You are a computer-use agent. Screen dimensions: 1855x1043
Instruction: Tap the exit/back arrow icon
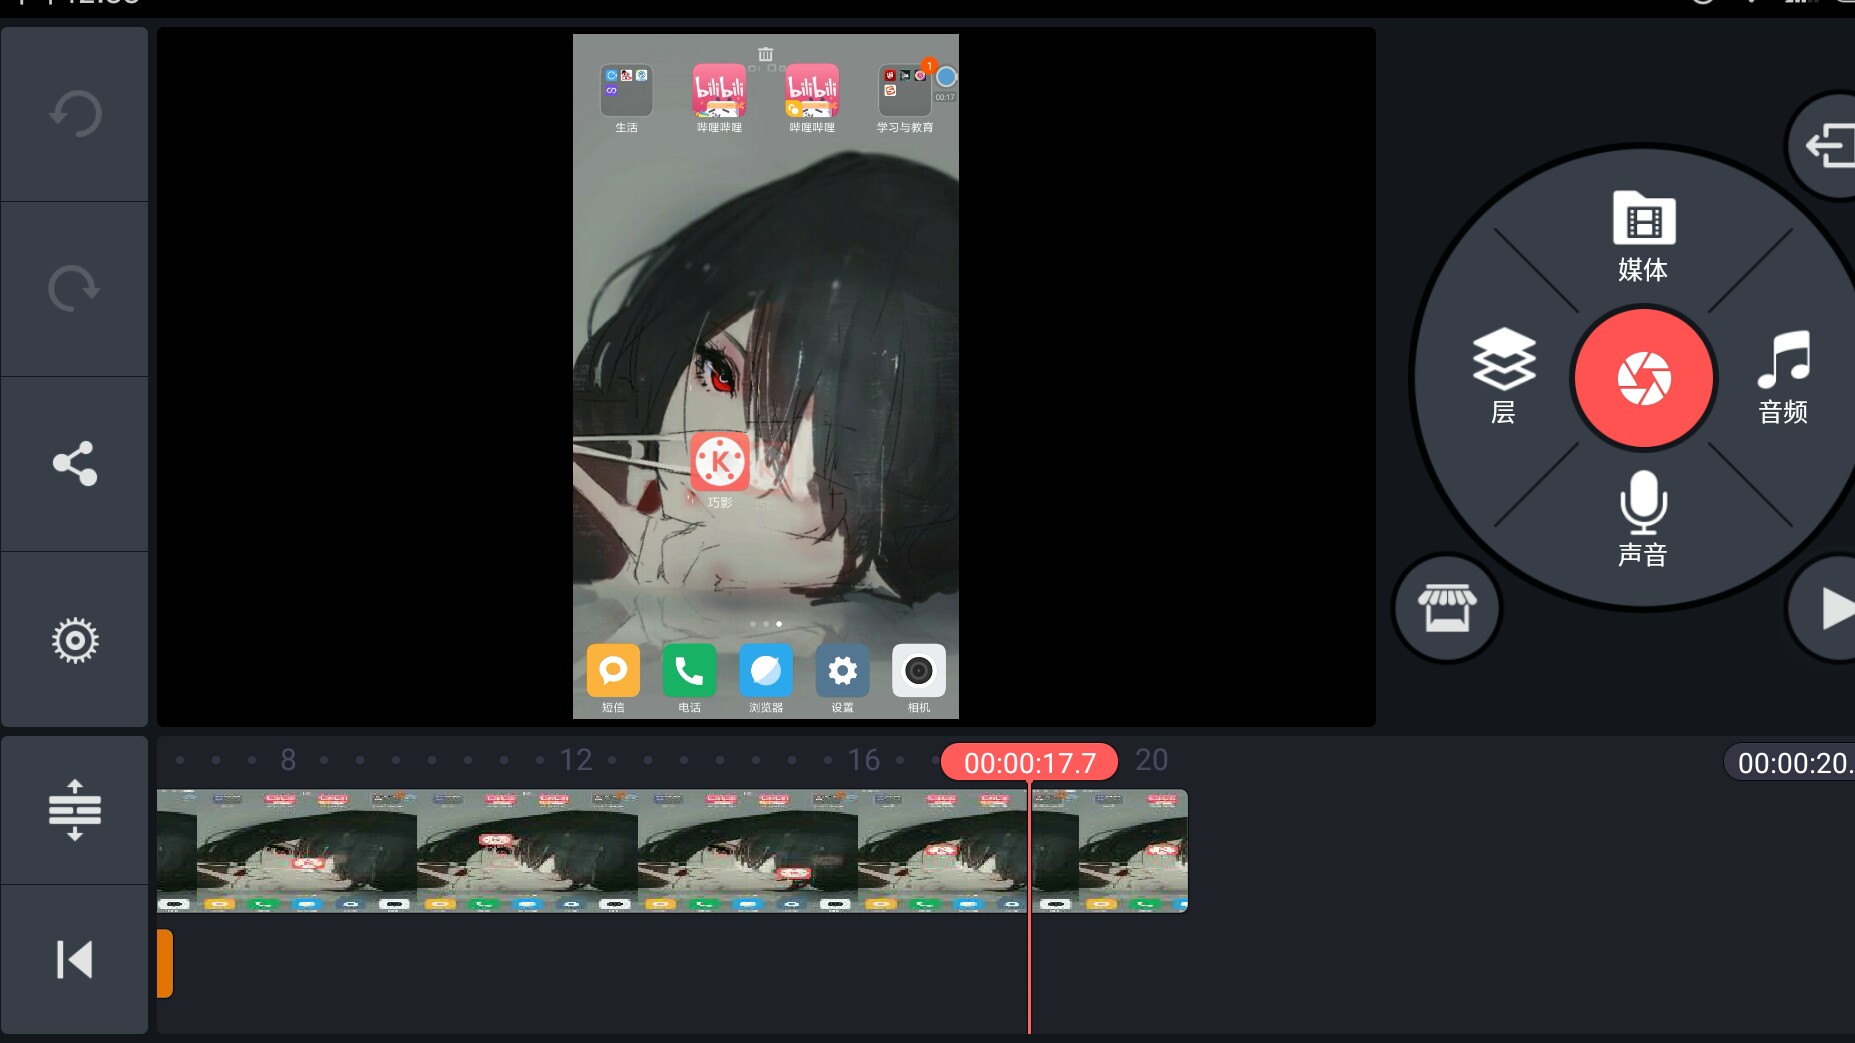pyautogui.click(x=1828, y=146)
